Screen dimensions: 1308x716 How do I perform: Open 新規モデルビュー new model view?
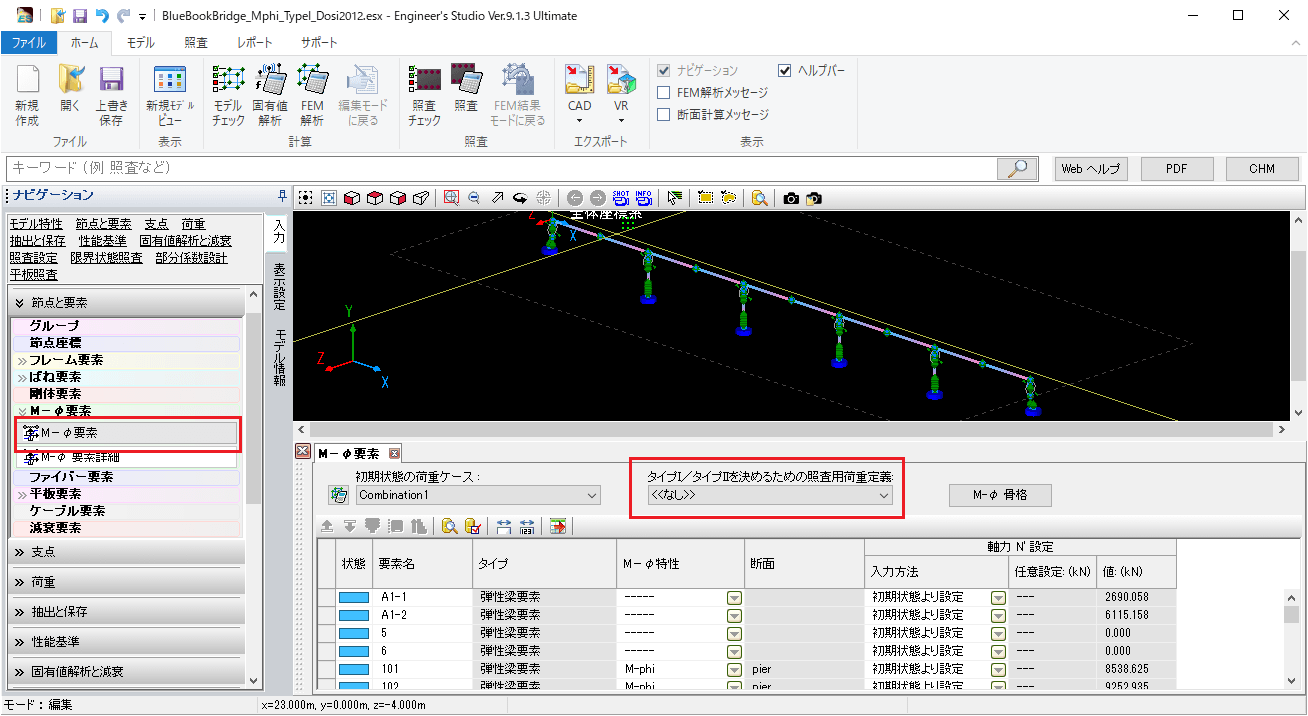pyautogui.click(x=170, y=95)
